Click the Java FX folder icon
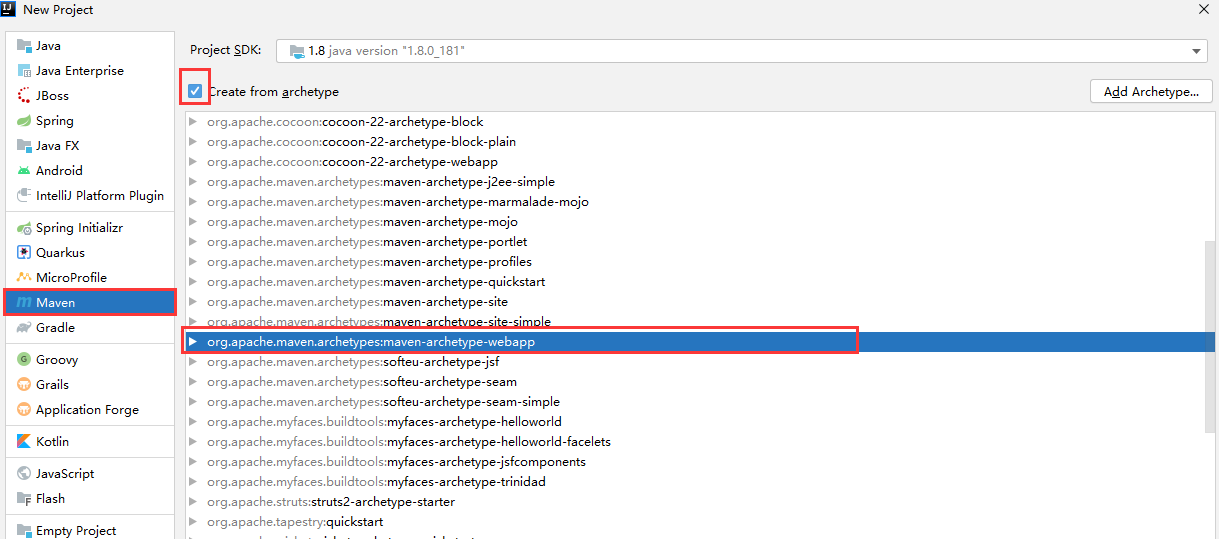This screenshot has height=539, width=1219. (24, 146)
